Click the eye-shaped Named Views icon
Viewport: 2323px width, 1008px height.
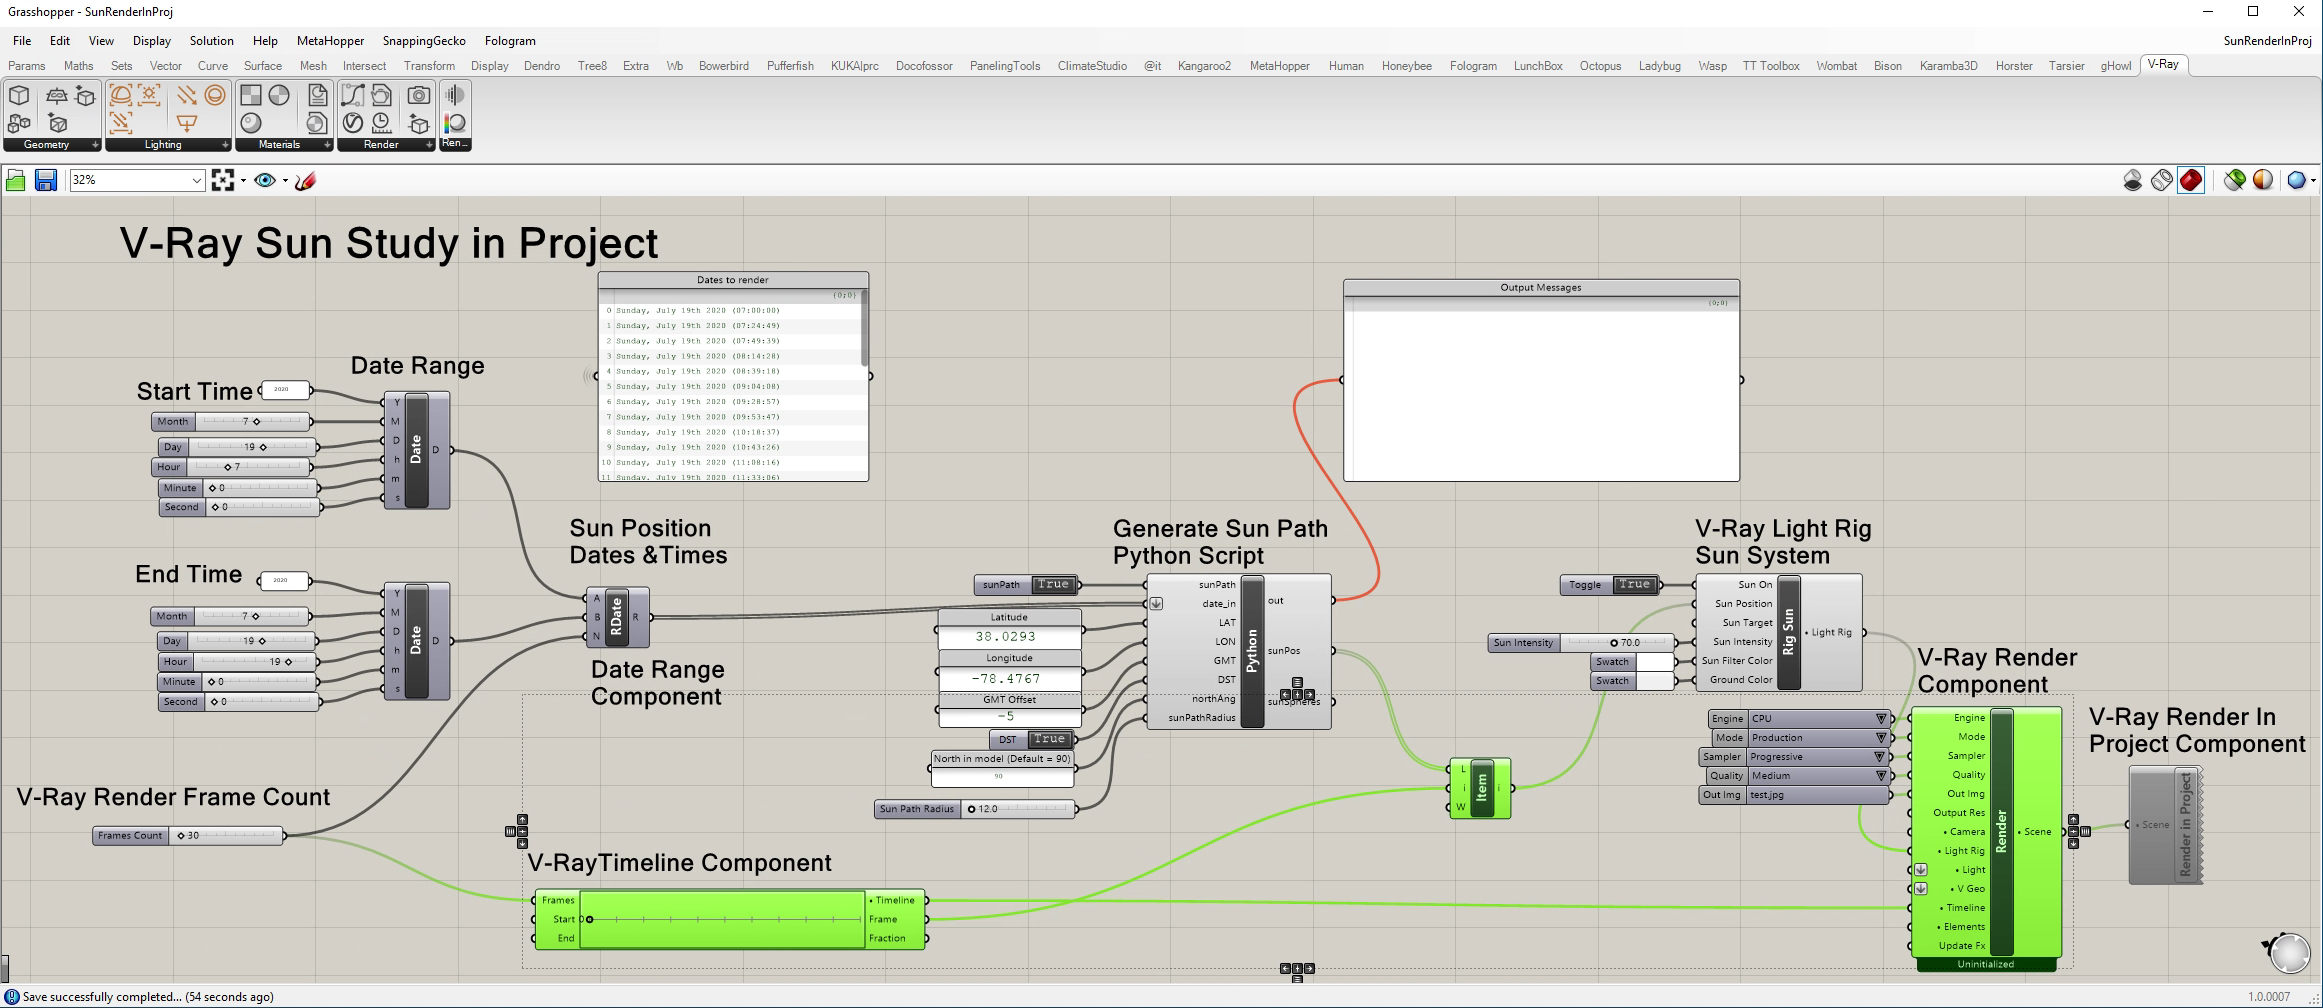coord(265,180)
